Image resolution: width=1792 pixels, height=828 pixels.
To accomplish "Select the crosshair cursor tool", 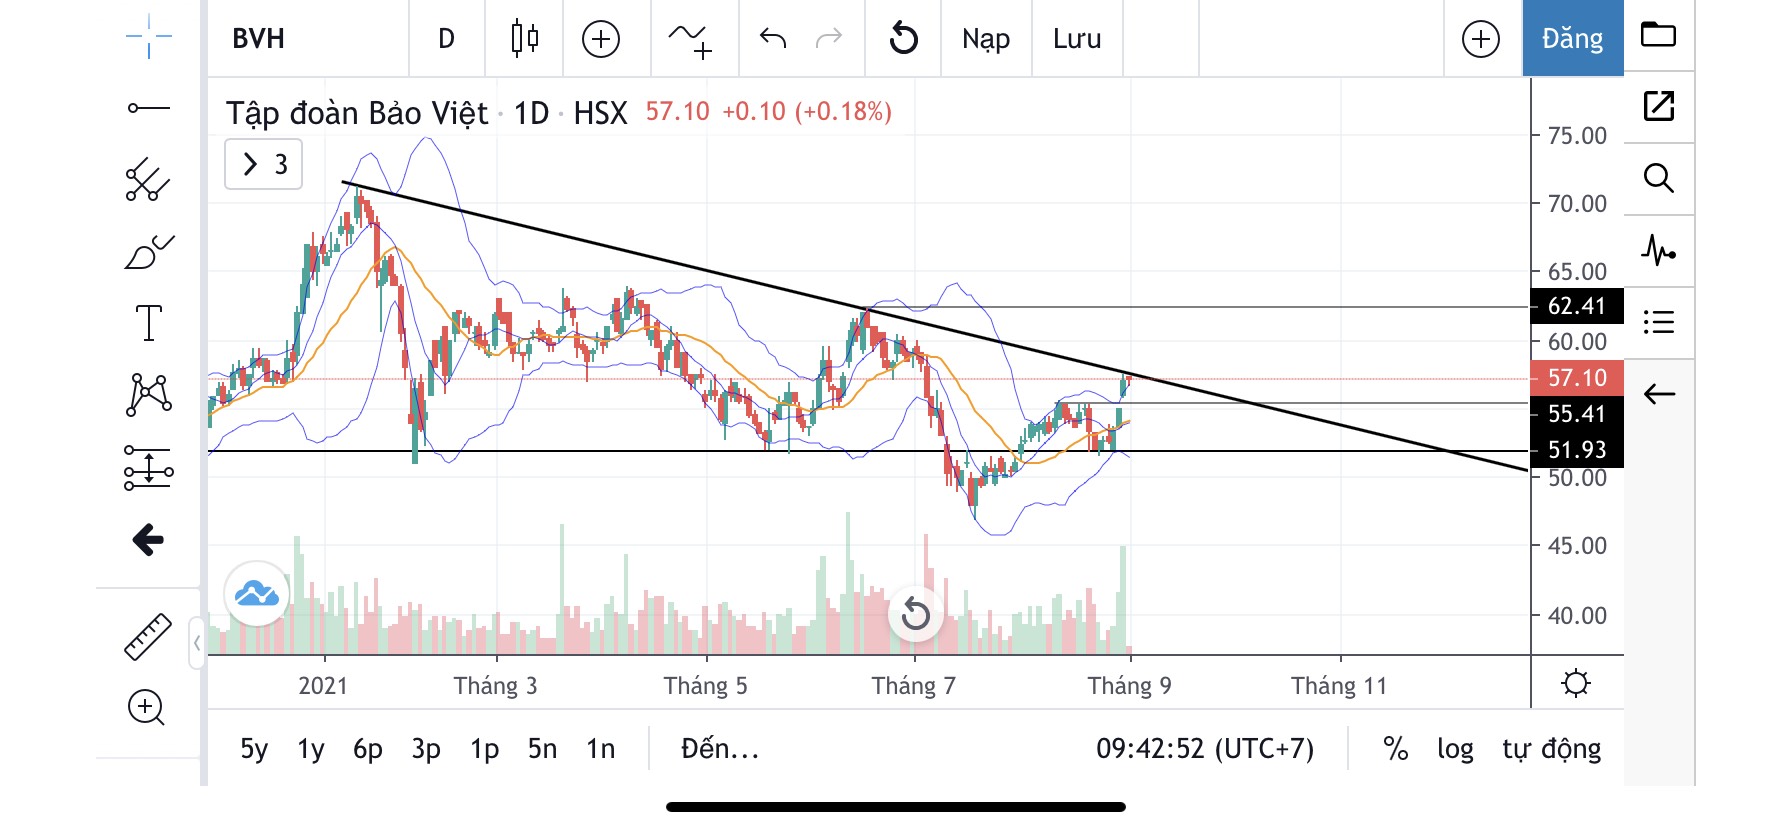I will point(148,37).
